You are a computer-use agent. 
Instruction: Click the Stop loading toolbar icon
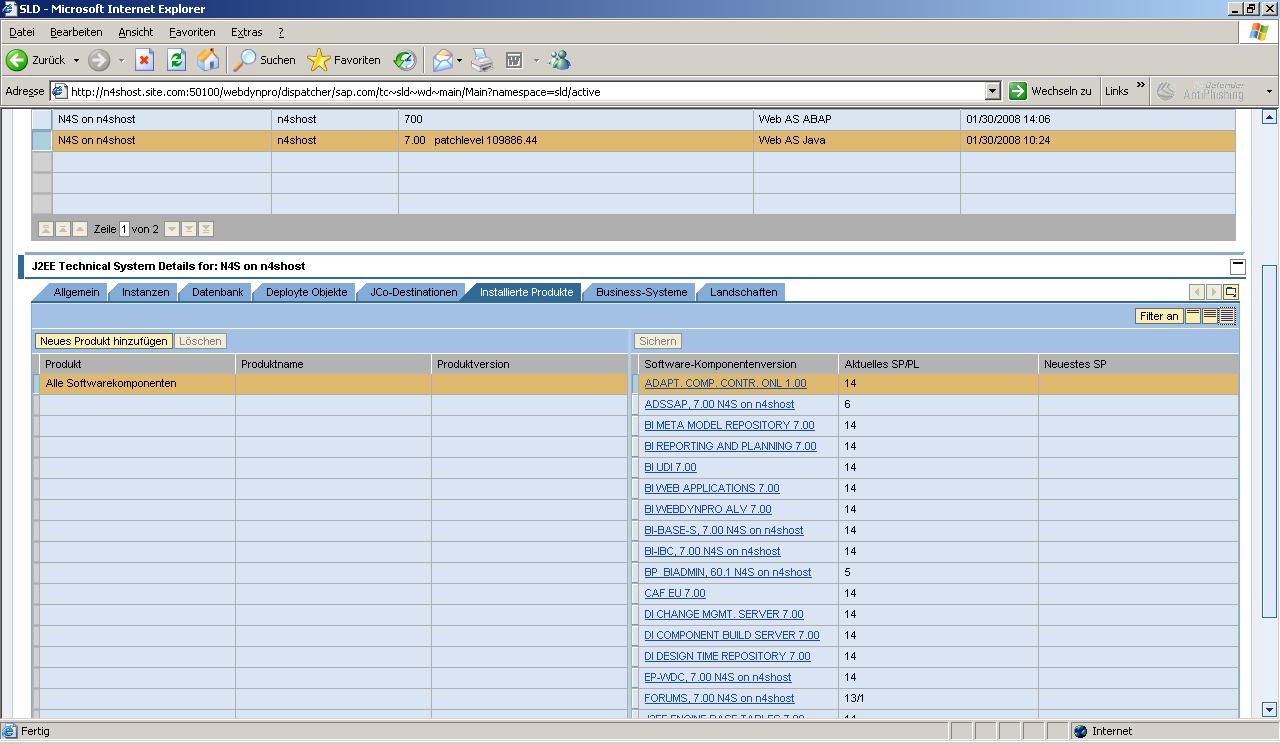coord(144,60)
